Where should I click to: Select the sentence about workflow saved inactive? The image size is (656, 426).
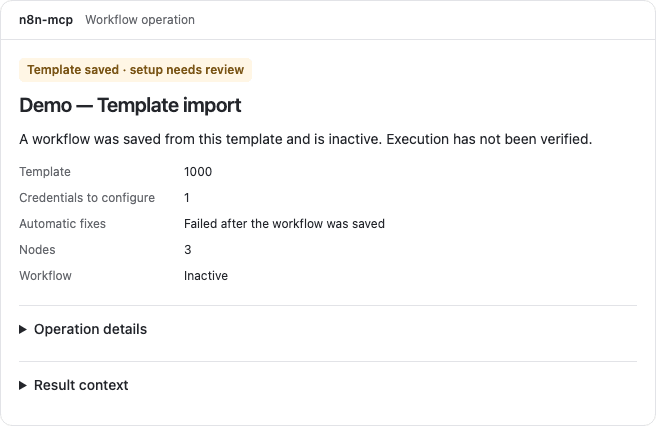coord(201,139)
